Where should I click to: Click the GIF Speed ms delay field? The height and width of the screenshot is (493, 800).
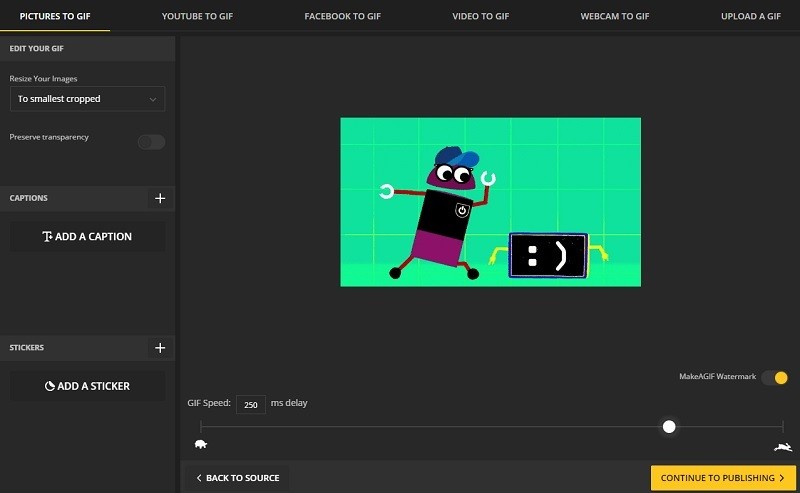(x=251, y=404)
